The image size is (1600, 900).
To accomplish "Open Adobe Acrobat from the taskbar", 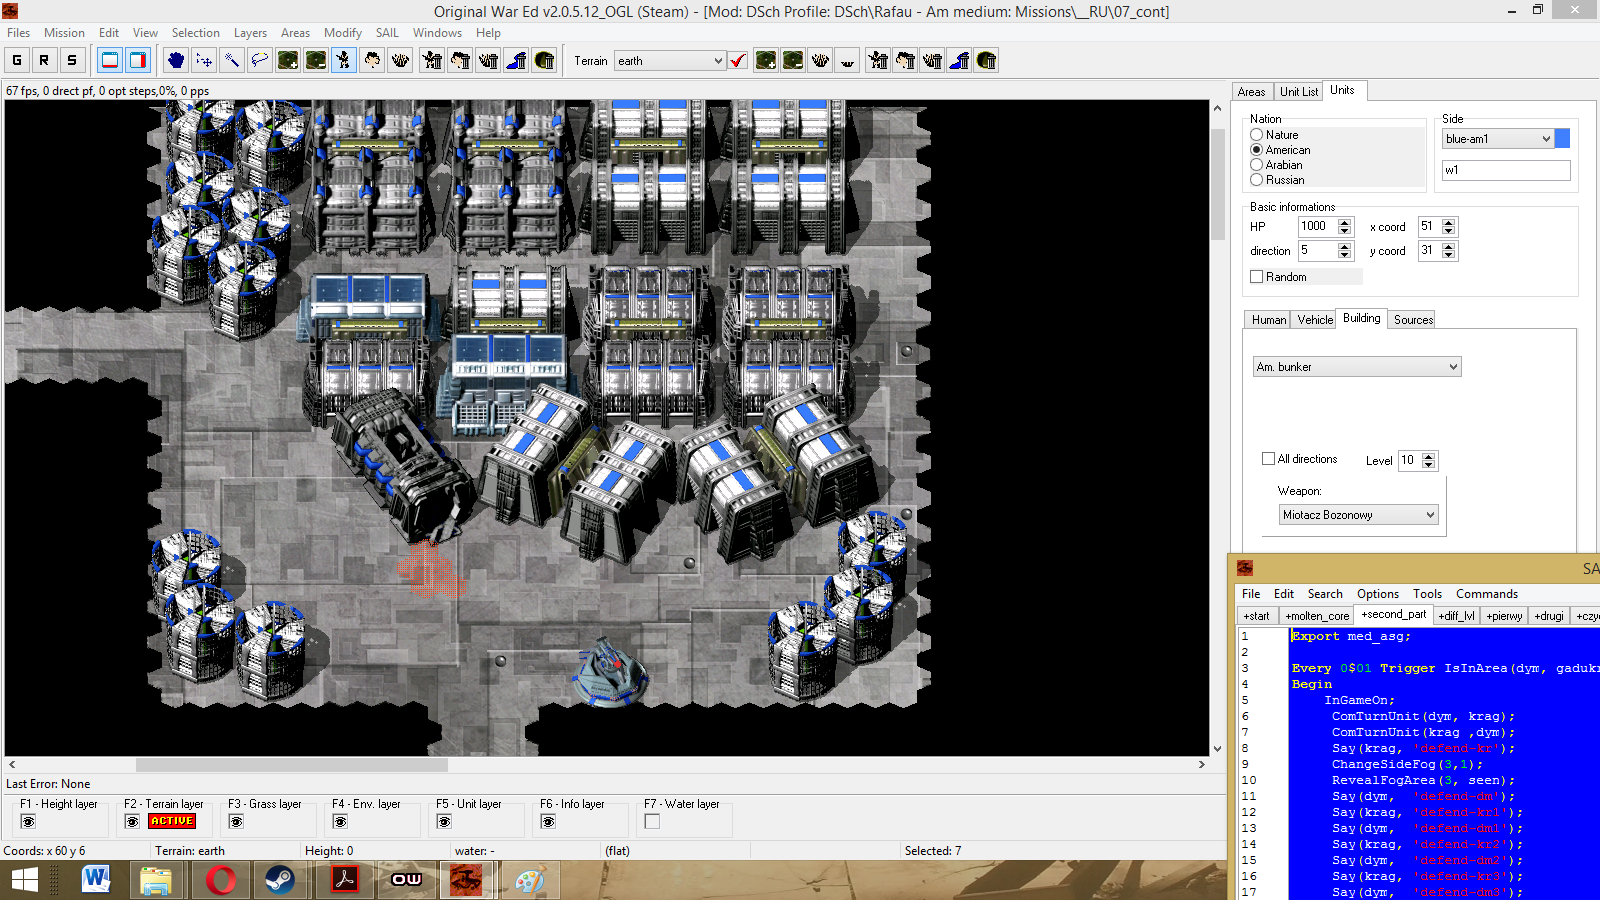I will 345,880.
